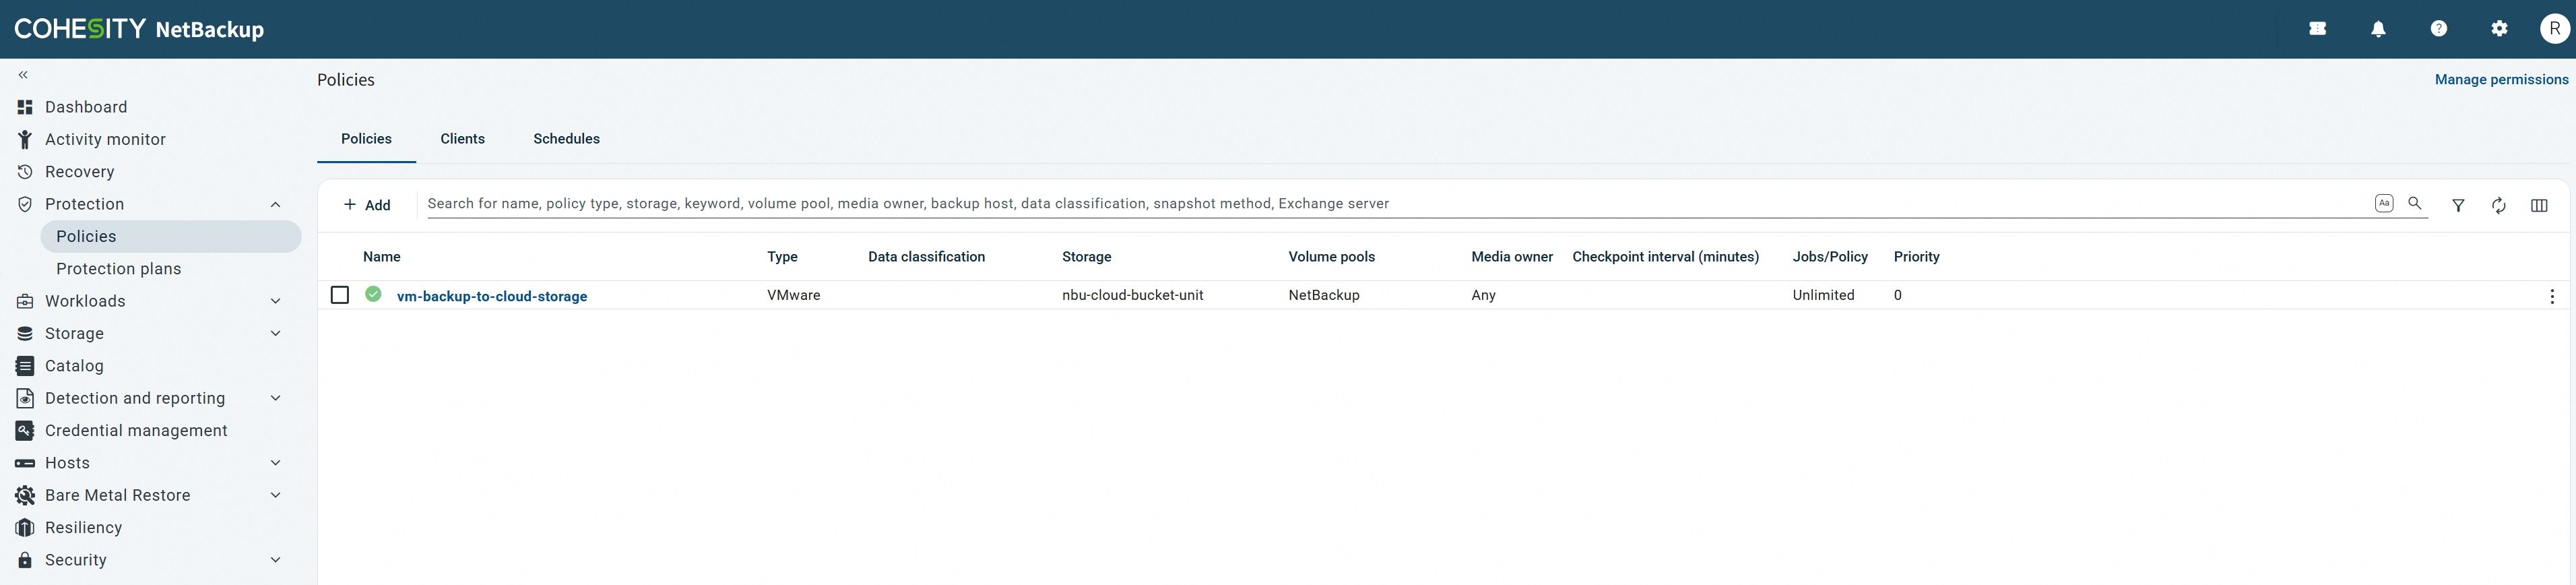Image resolution: width=2576 pixels, height=585 pixels.
Task: Refresh the policies table
Action: [x=2498, y=205]
